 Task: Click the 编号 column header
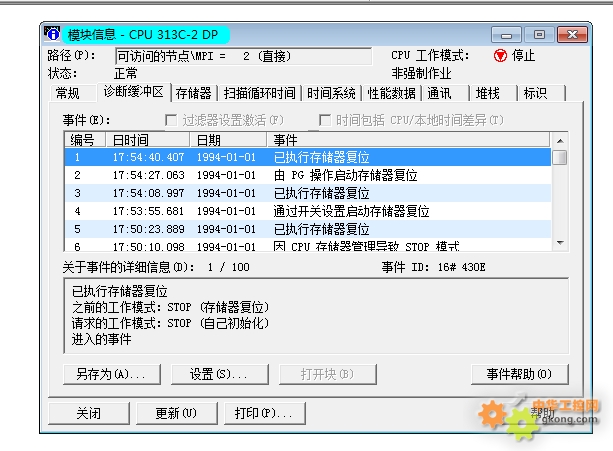click(x=85, y=140)
